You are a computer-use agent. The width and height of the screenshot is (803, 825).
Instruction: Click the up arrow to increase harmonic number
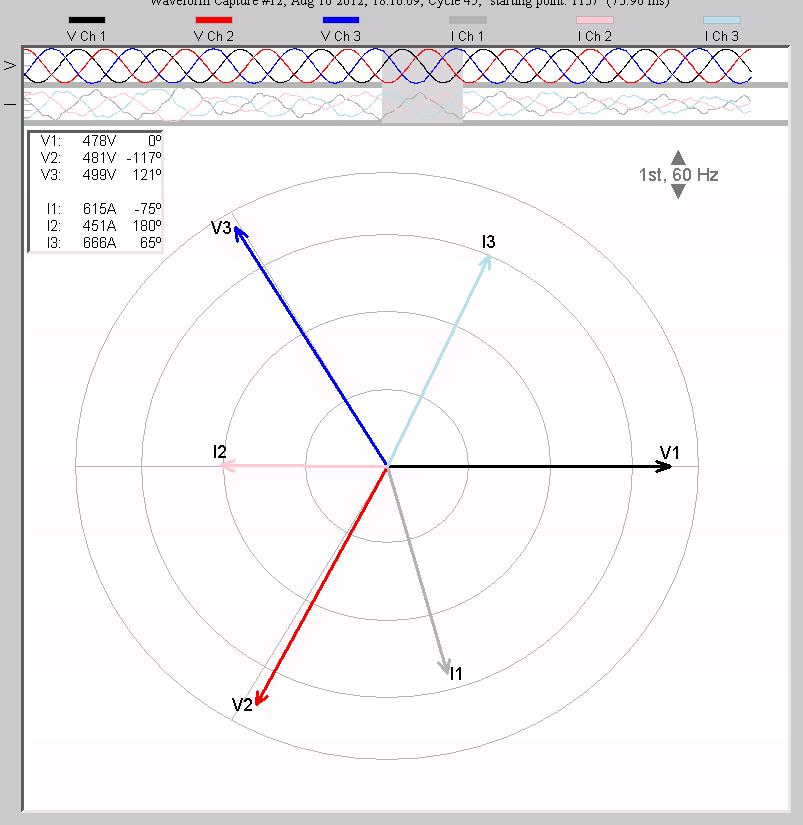tap(677, 158)
